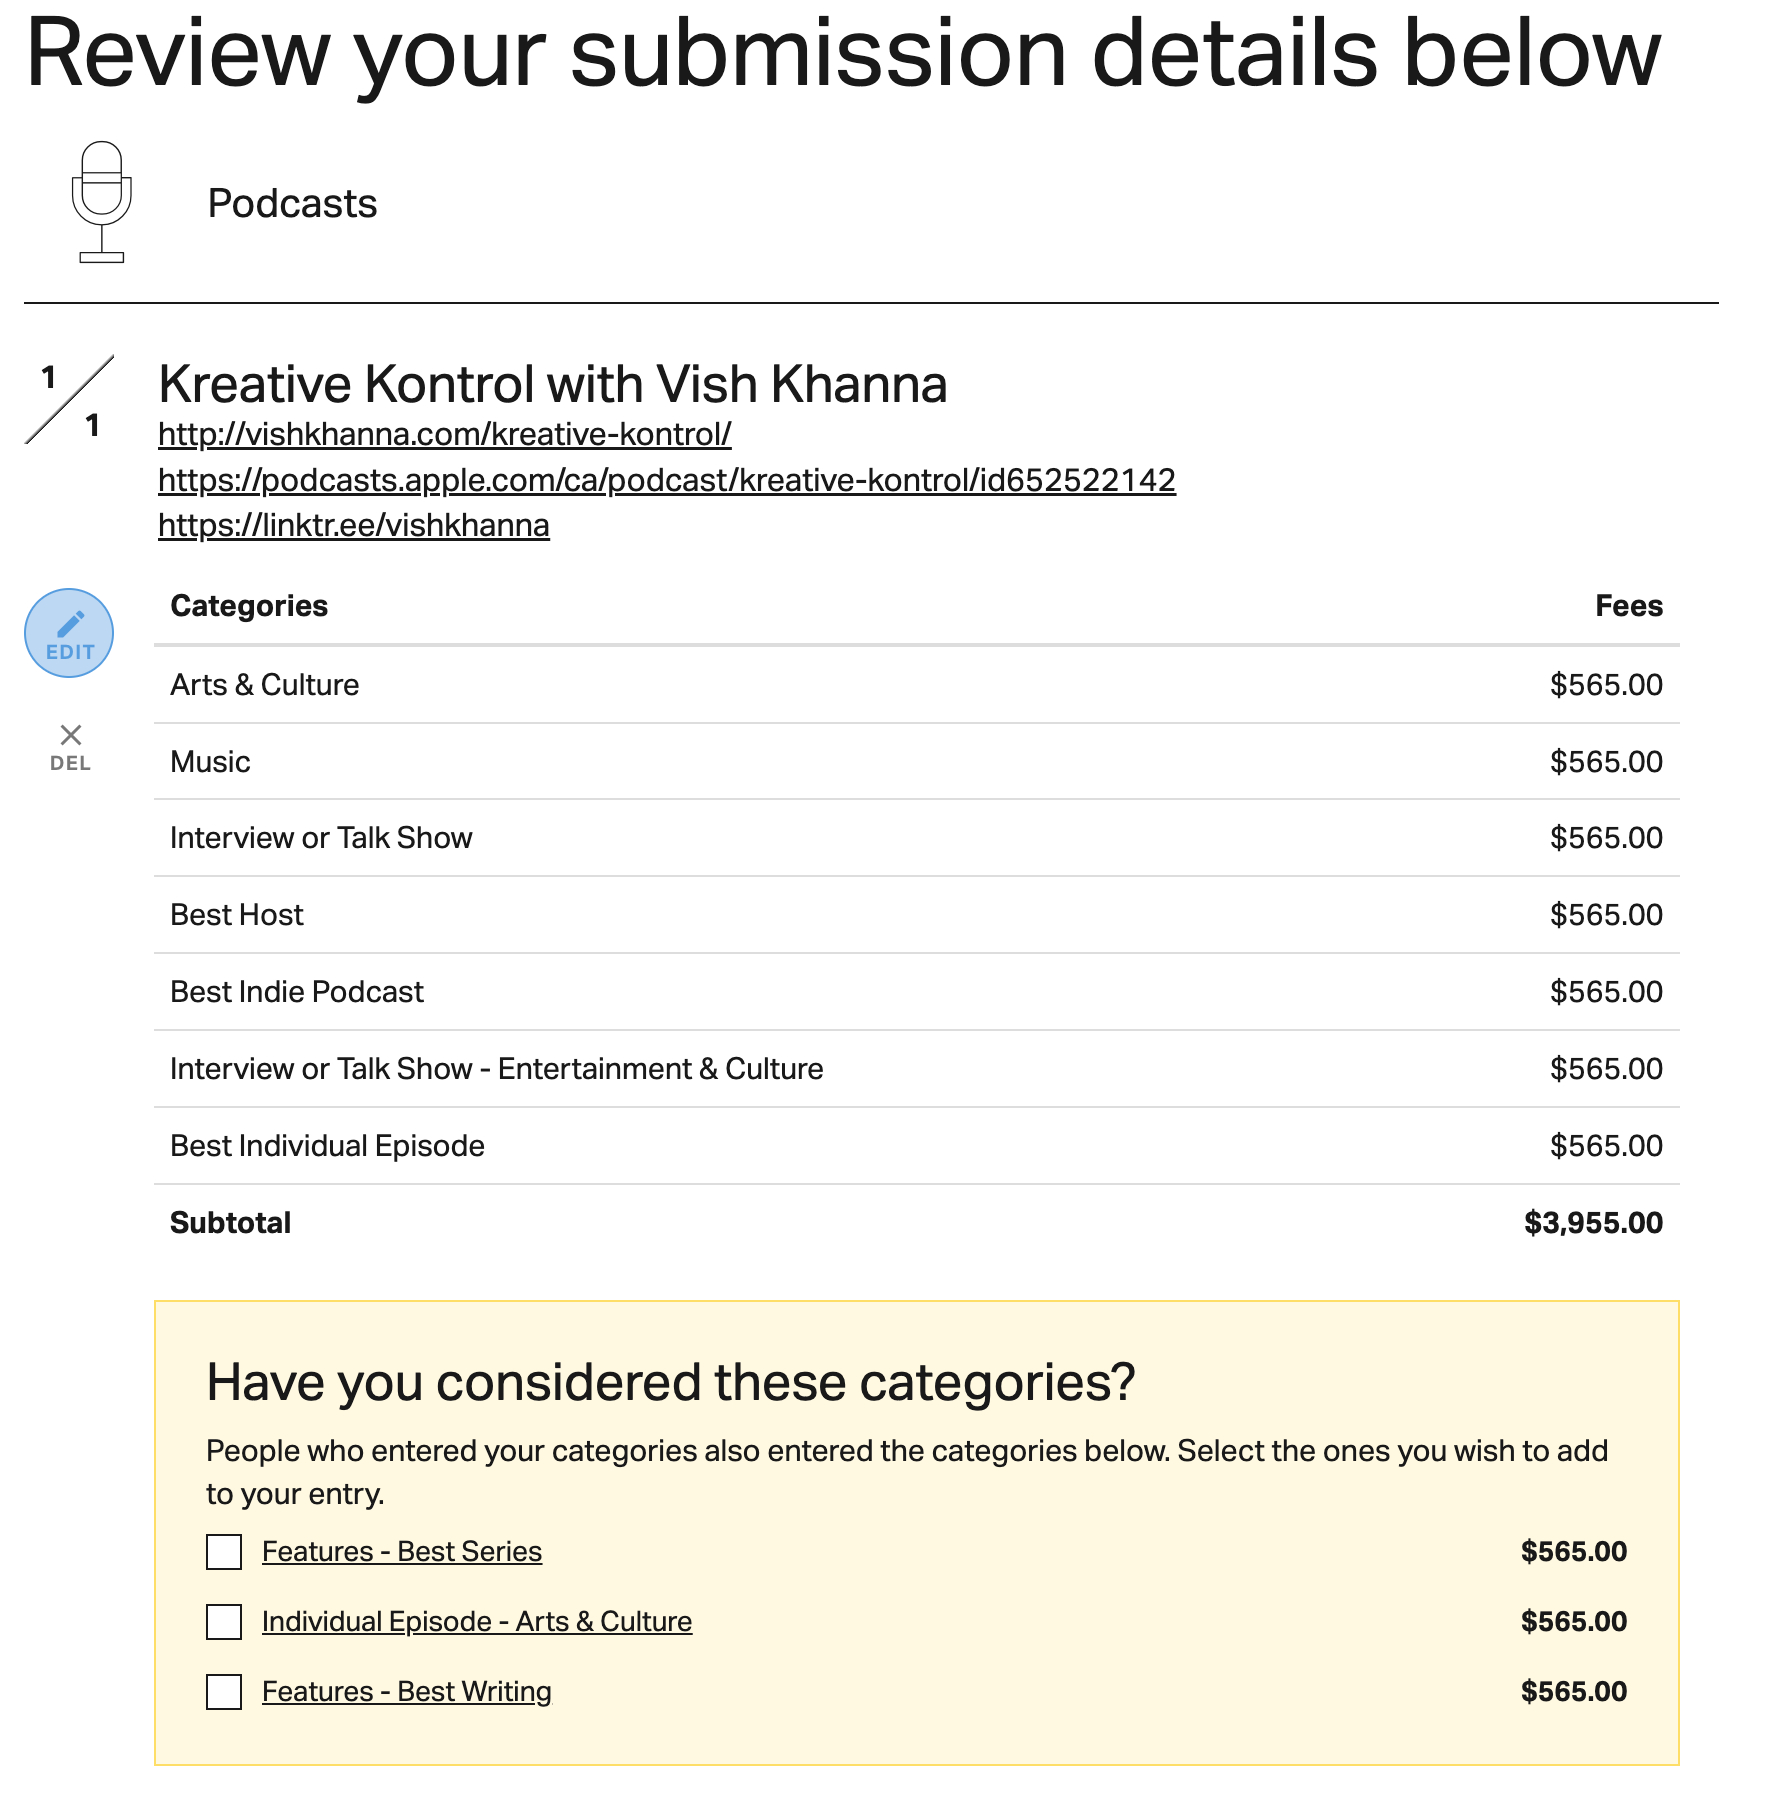The width and height of the screenshot is (1778, 1796).
Task: Click the blue Edit pencil button
Action: pyautogui.click(x=69, y=633)
